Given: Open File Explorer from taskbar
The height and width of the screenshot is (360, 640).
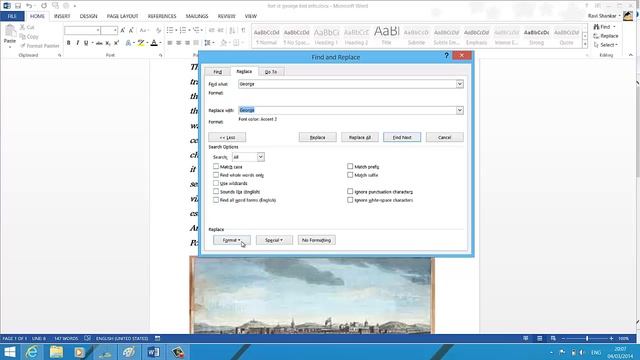Looking at the screenshot, I should [56, 352].
